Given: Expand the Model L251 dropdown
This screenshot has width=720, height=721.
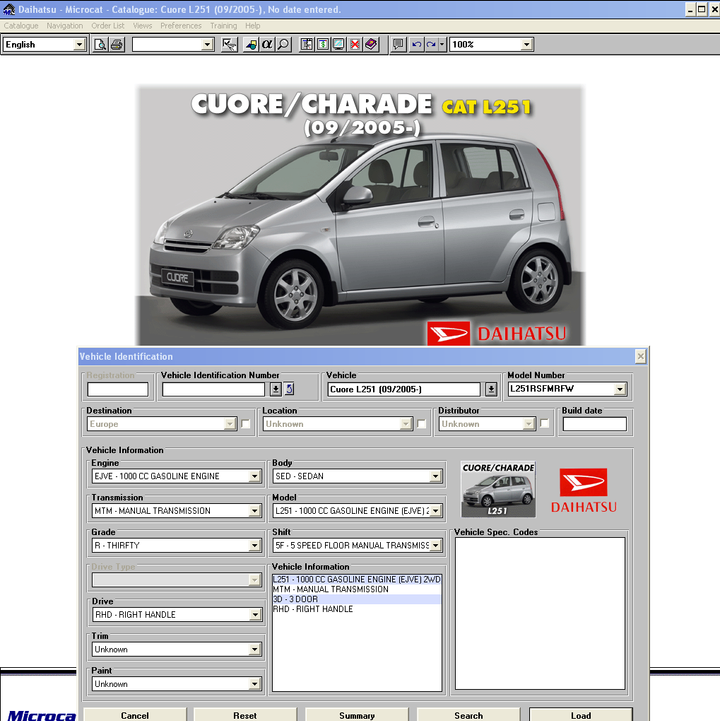Looking at the screenshot, I should pos(435,511).
